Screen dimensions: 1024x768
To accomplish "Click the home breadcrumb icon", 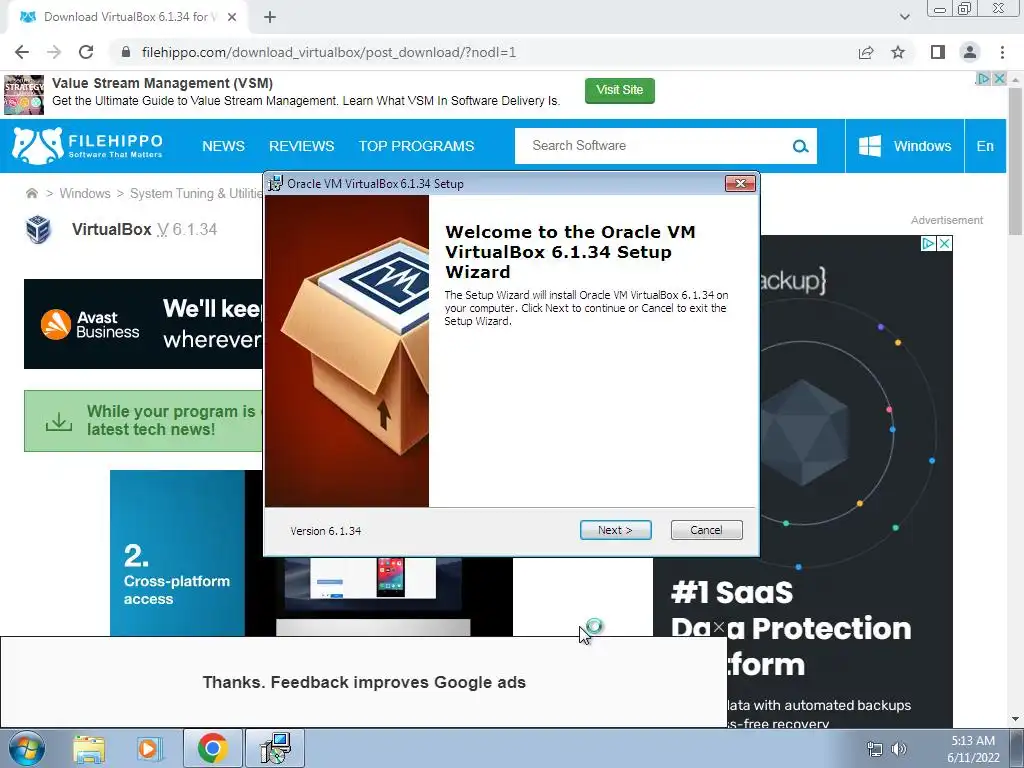I will click(31, 193).
